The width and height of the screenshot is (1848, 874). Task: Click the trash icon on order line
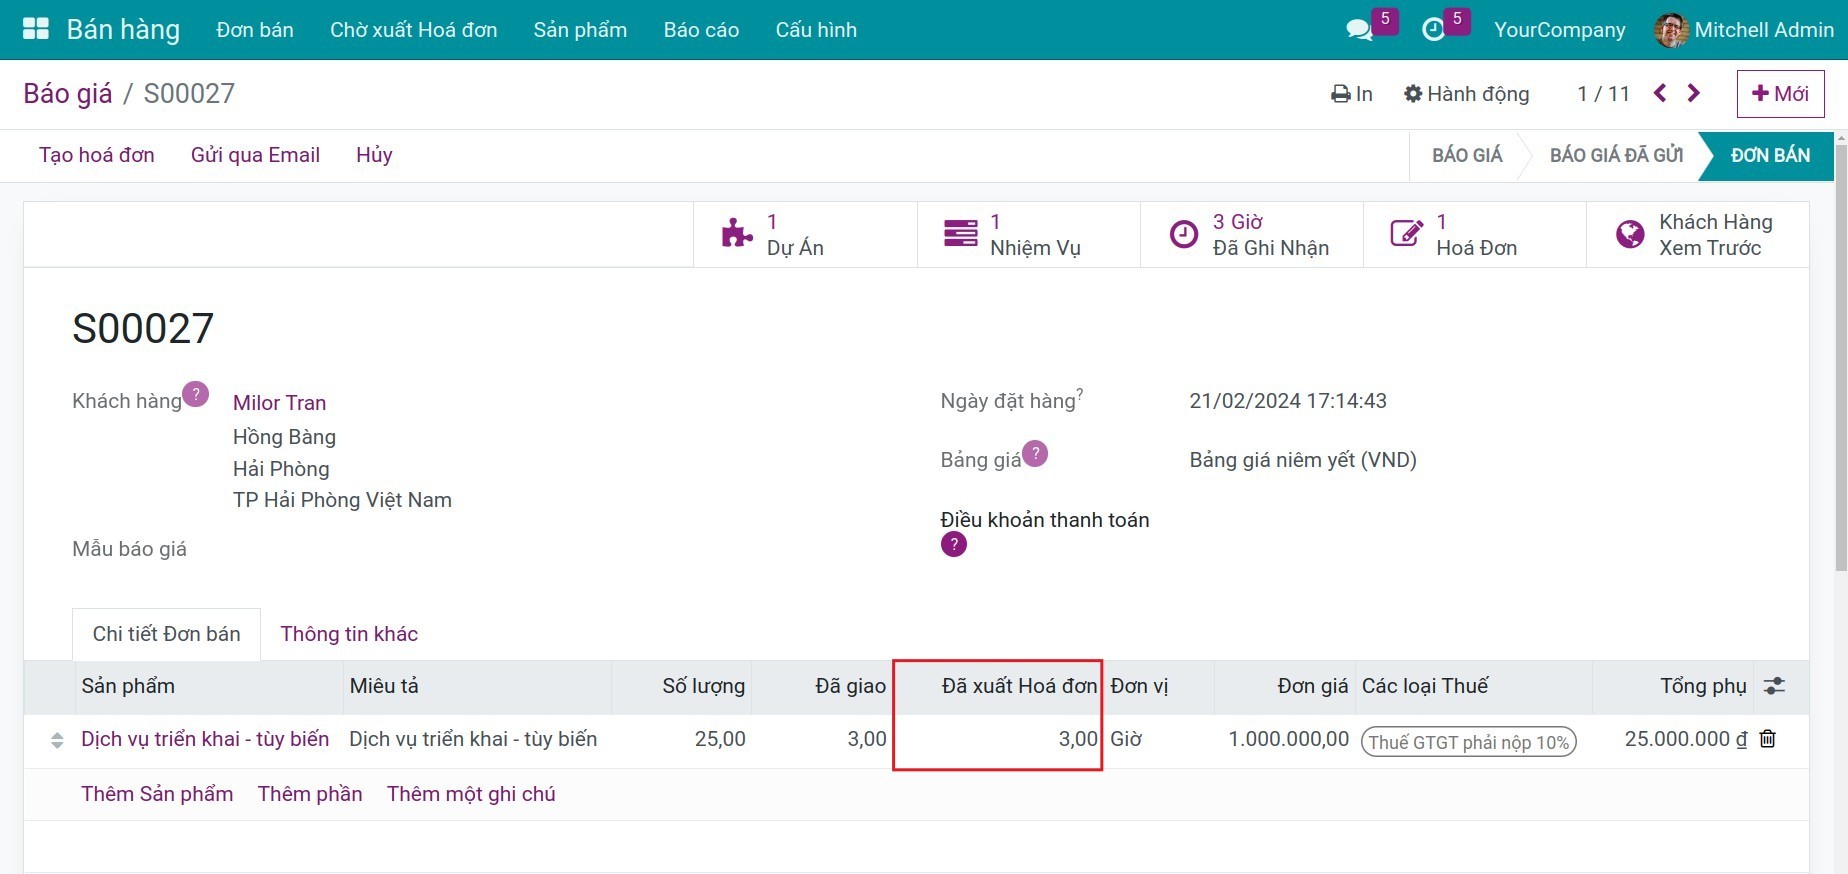(x=1768, y=739)
